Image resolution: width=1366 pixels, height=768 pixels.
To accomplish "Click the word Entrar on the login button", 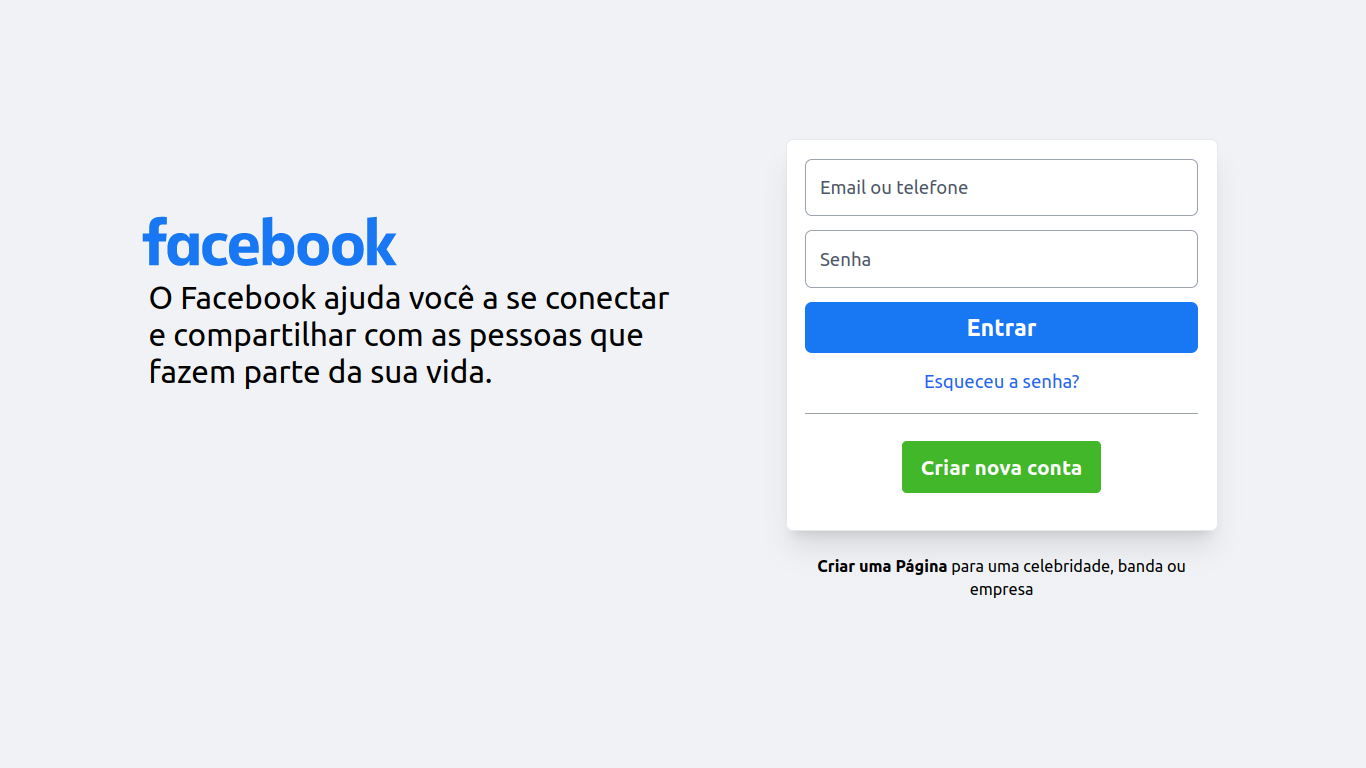I will [1001, 327].
